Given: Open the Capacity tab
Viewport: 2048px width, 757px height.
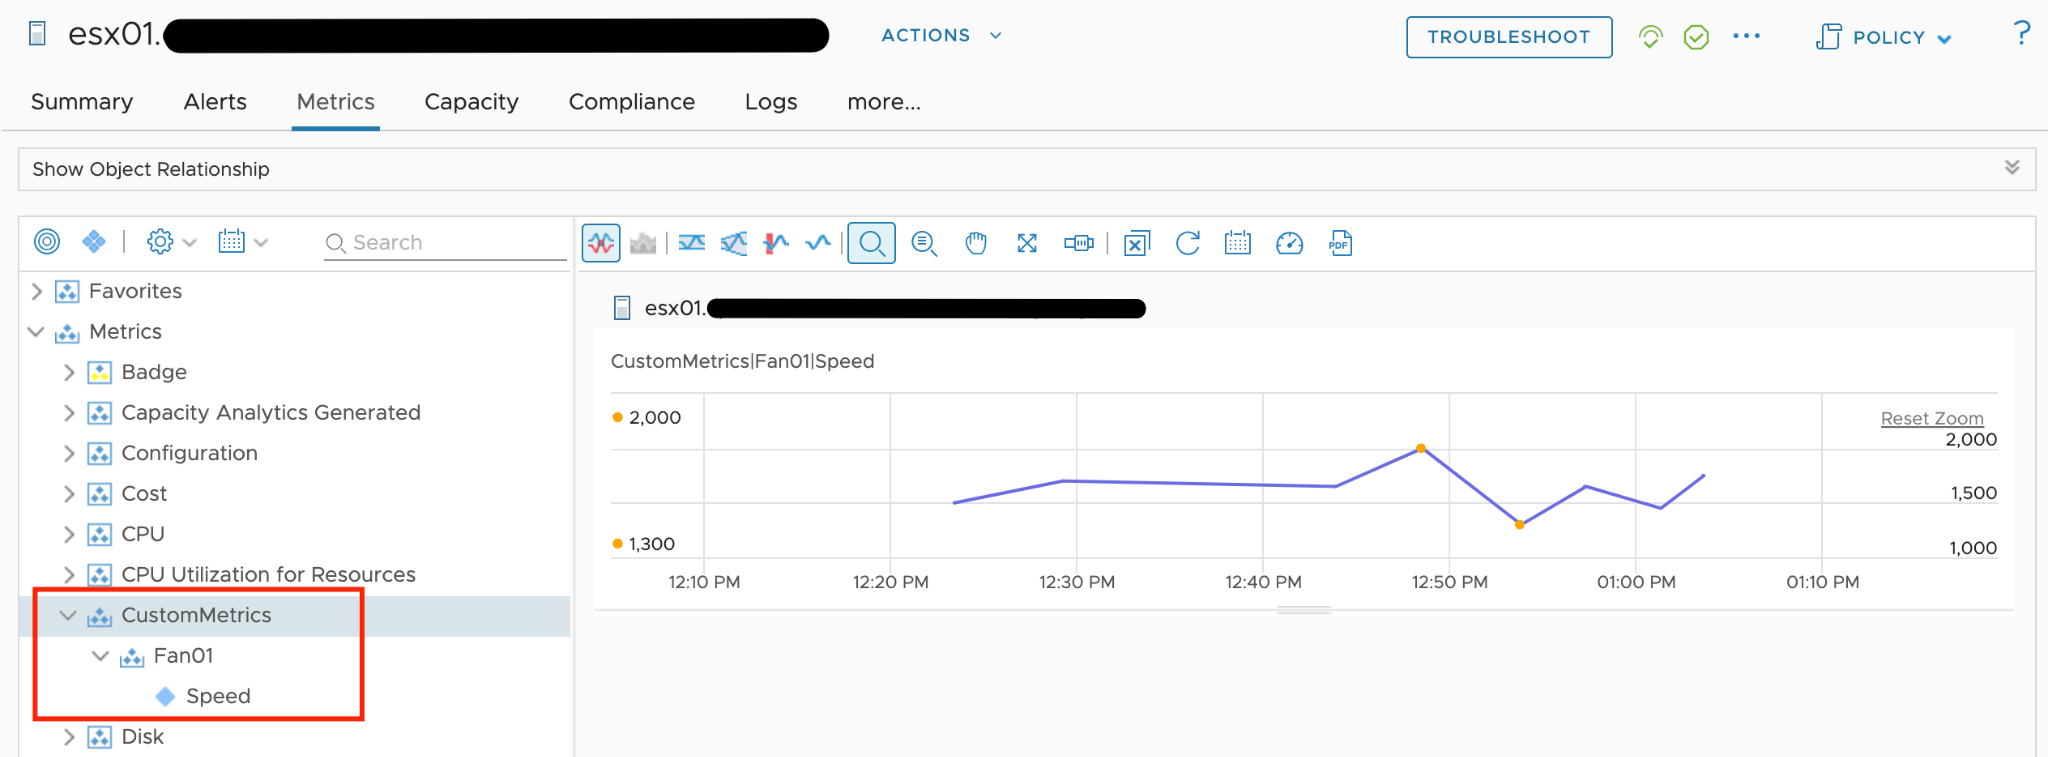Looking at the screenshot, I should coord(471,102).
